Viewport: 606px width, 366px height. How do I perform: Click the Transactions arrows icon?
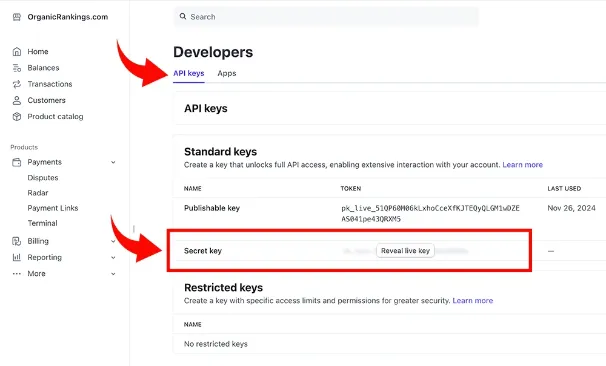coord(17,84)
